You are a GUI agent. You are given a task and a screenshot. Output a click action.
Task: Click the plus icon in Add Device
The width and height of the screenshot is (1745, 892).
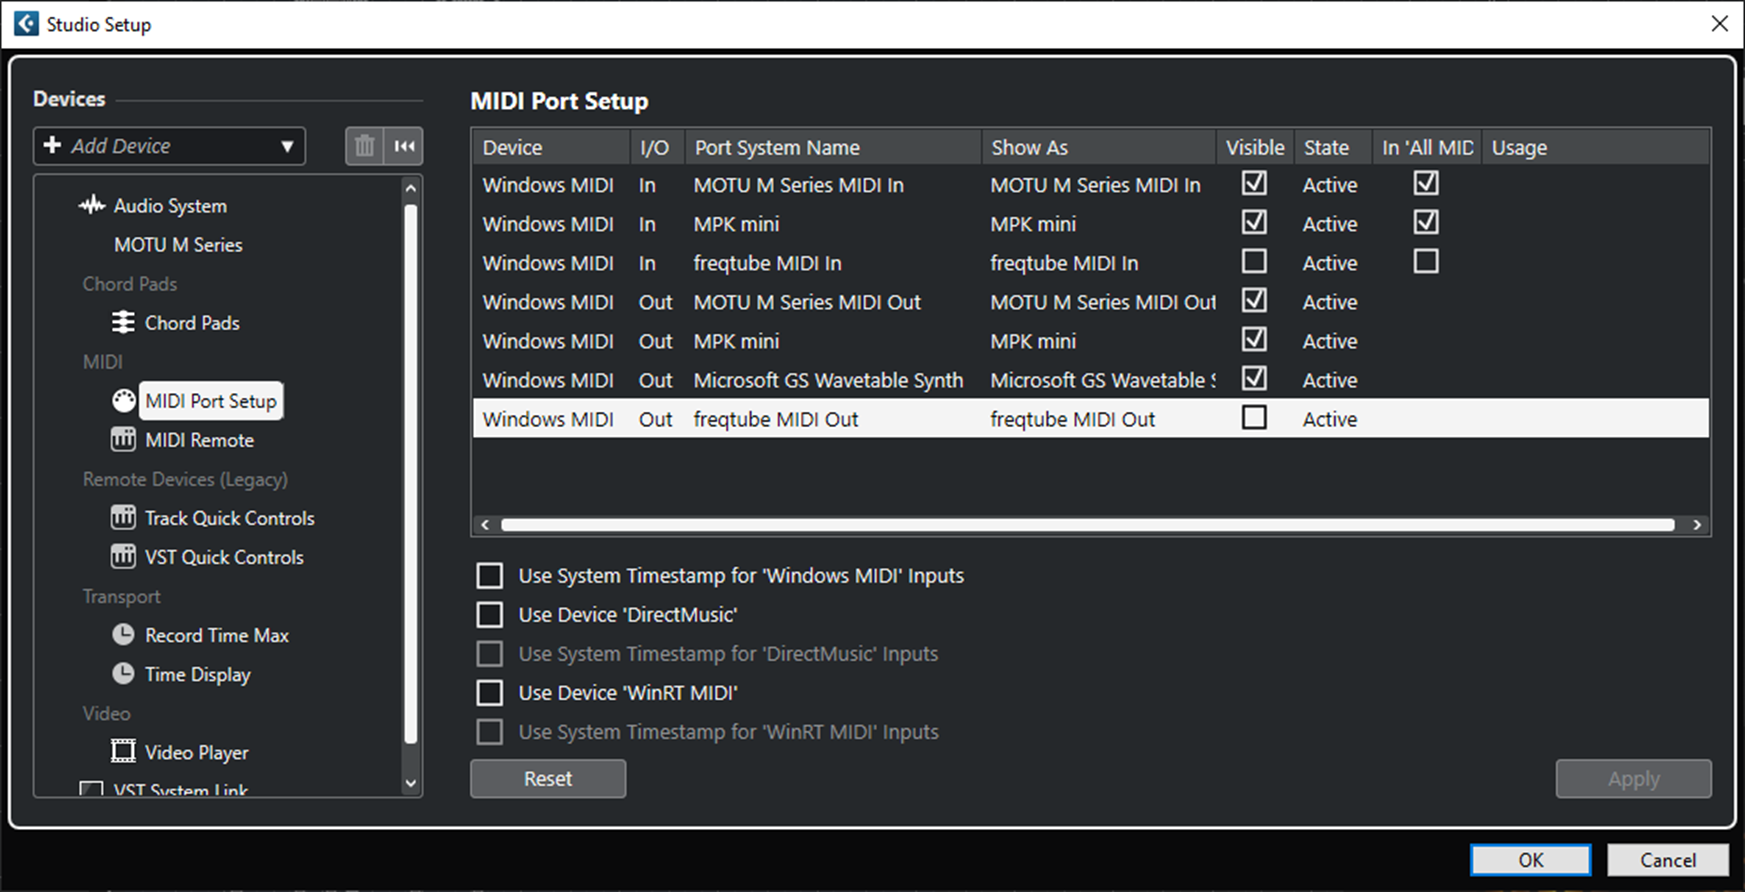[53, 145]
